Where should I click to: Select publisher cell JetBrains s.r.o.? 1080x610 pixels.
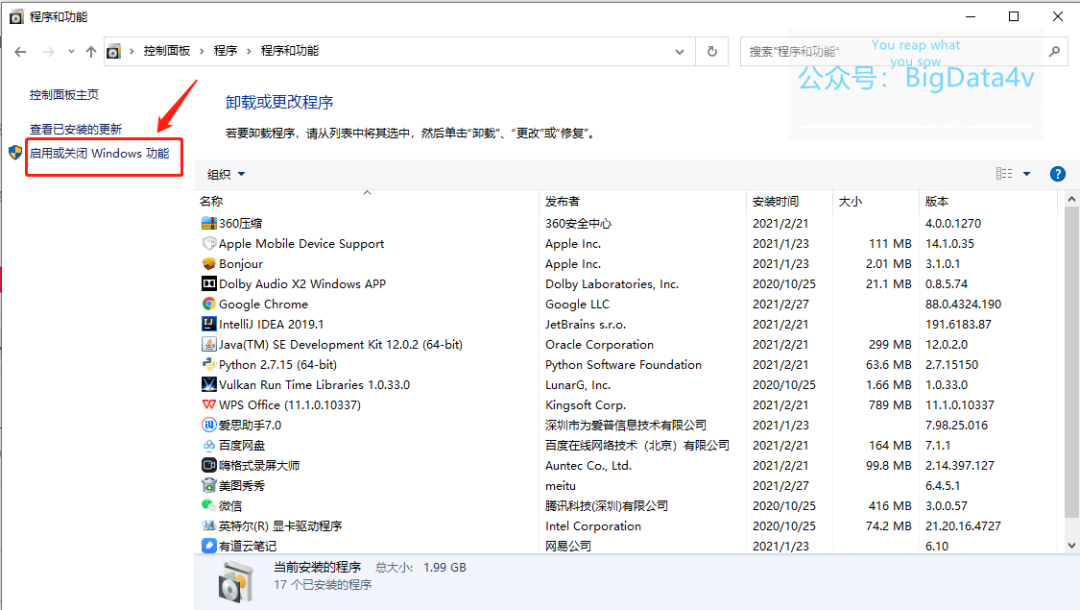[x=586, y=324]
